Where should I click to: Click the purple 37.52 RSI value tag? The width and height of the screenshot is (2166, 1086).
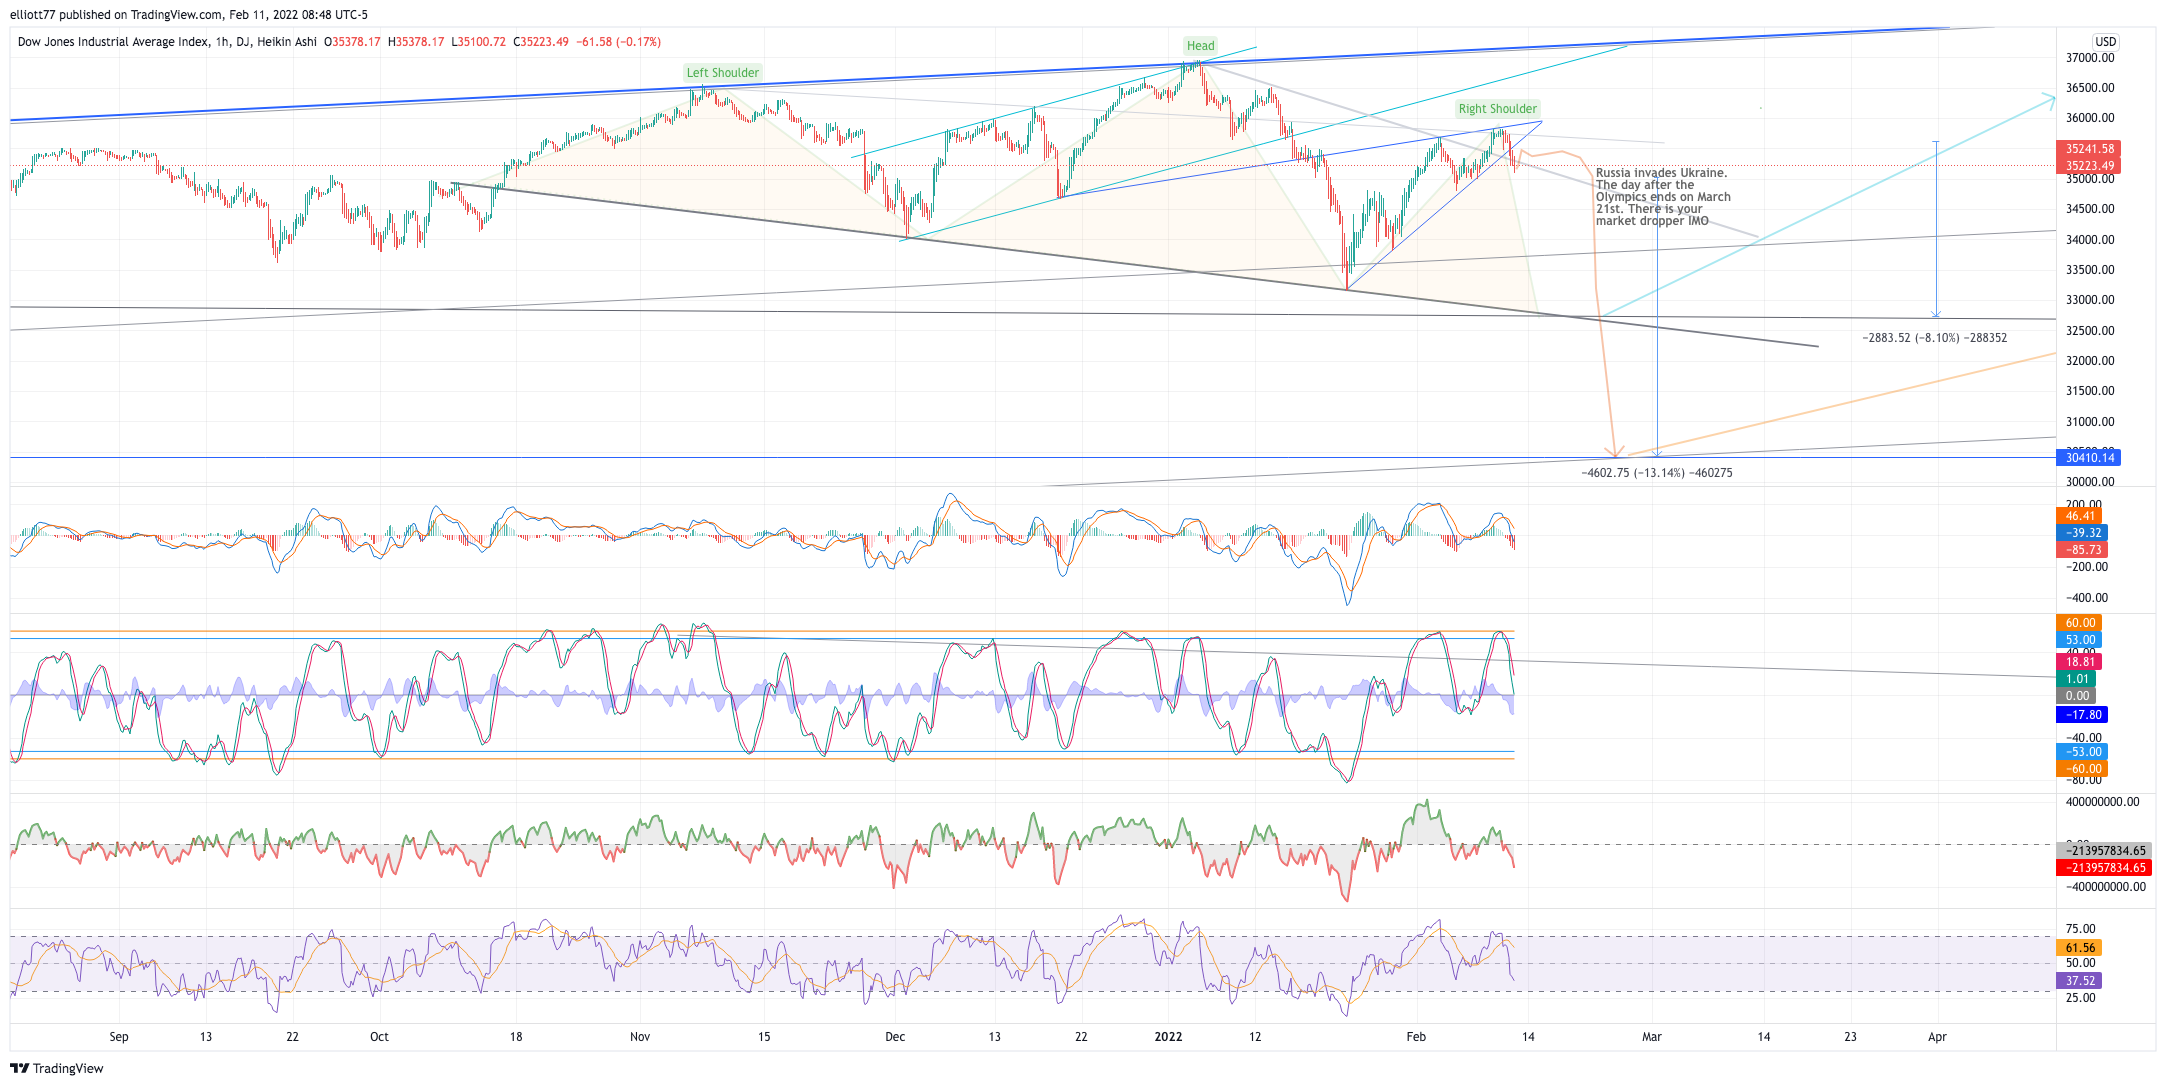[2080, 981]
